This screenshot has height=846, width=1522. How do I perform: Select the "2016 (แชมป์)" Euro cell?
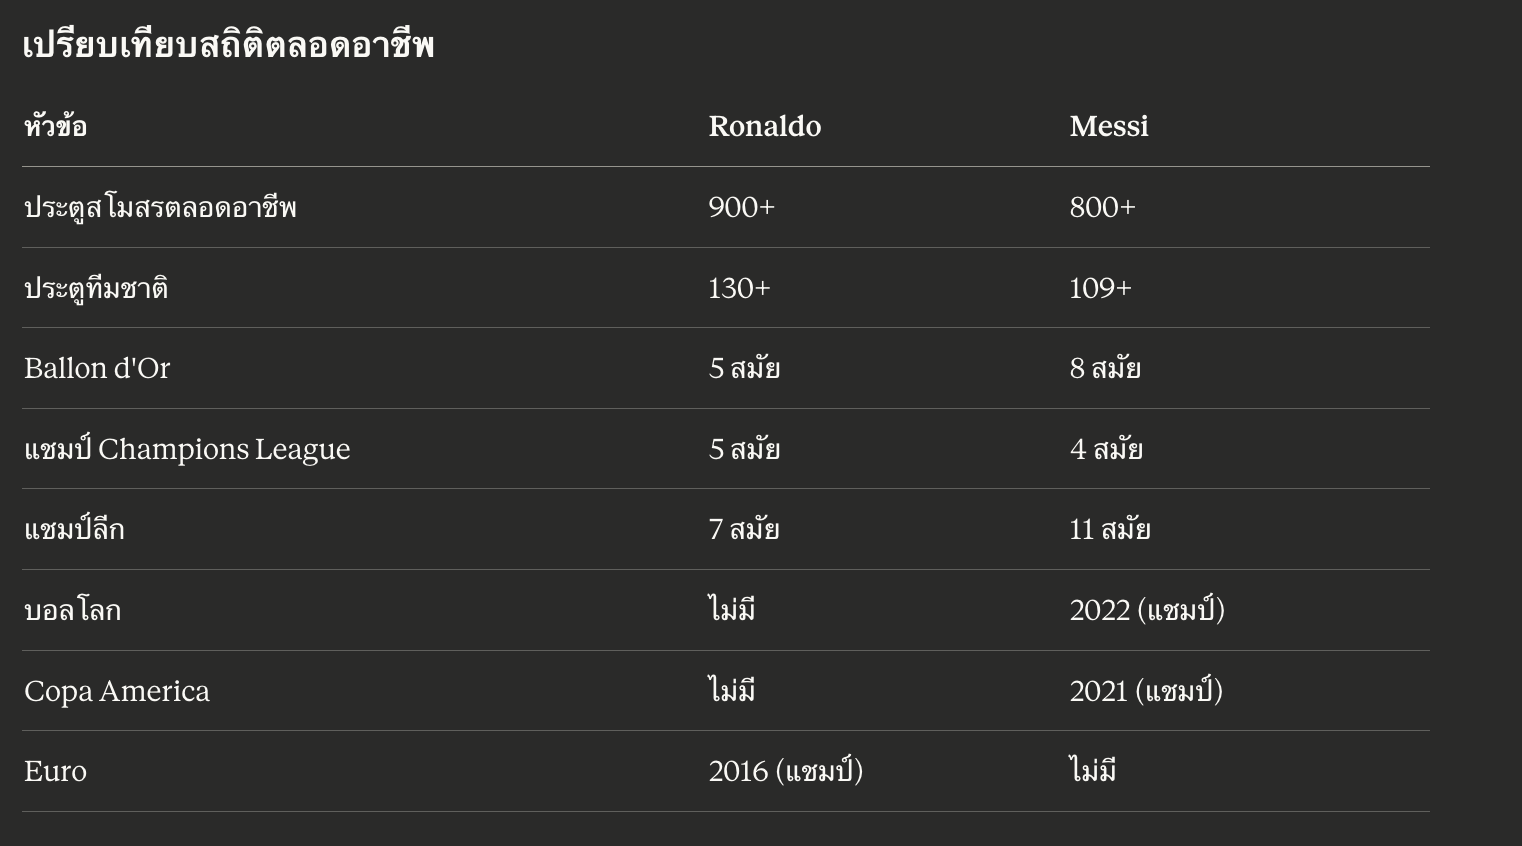tap(785, 772)
